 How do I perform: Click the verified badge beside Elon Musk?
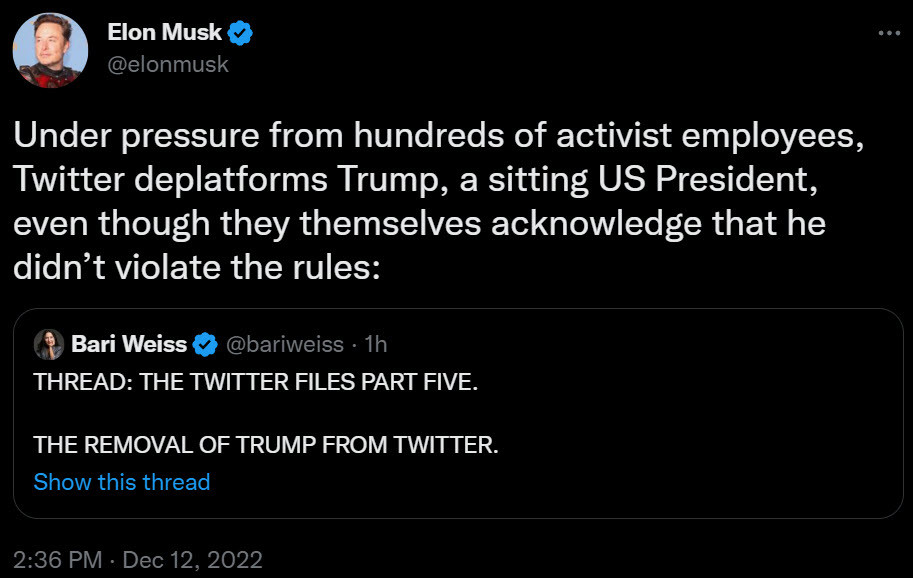point(241,35)
